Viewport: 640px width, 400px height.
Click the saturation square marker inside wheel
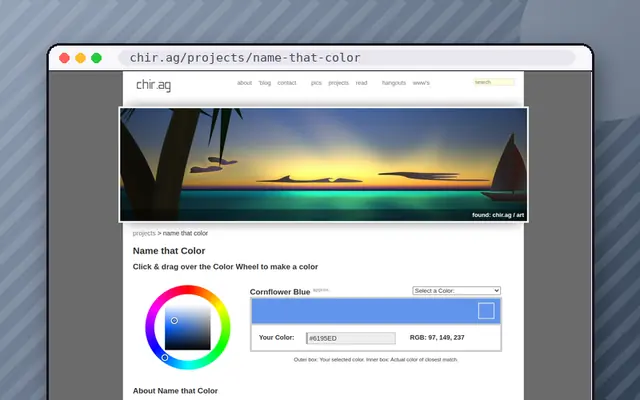[x=174, y=321]
